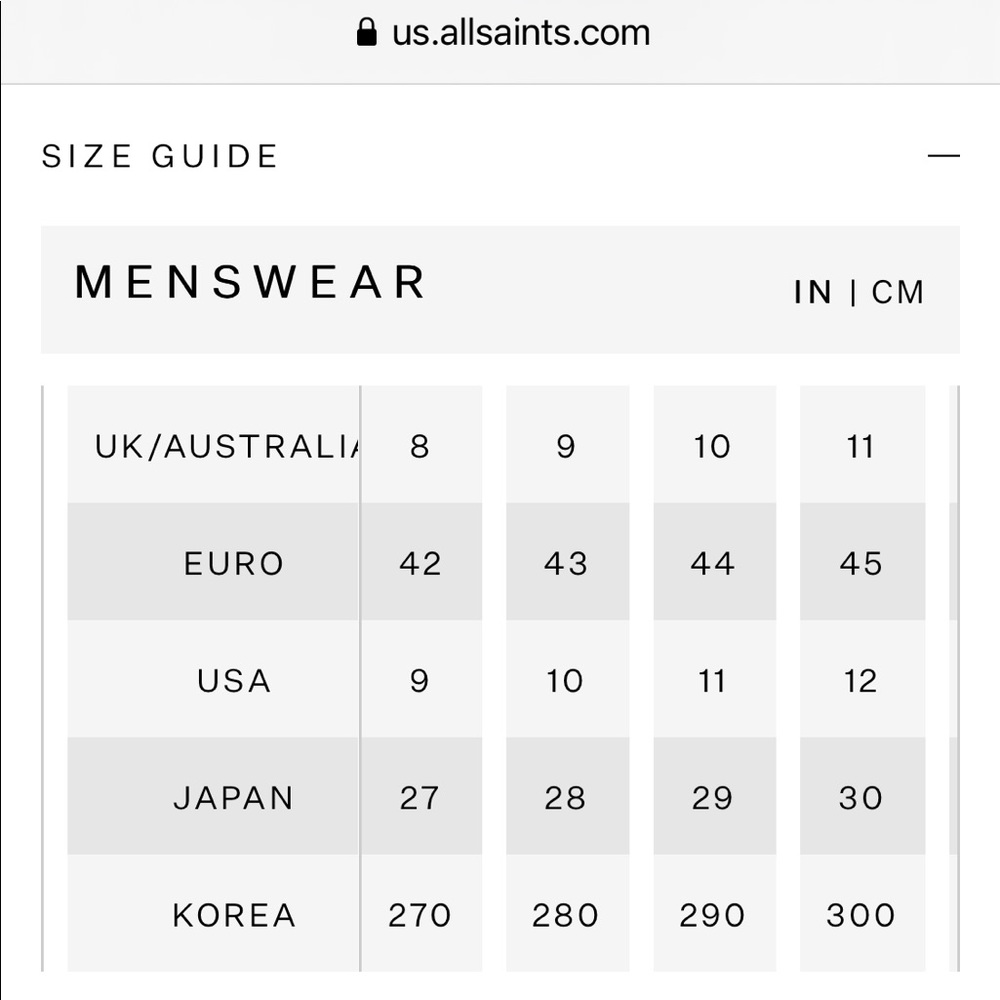The image size is (1000, 1000).
Task: Click the MENSWEAR heading
Action: (251, 283)
